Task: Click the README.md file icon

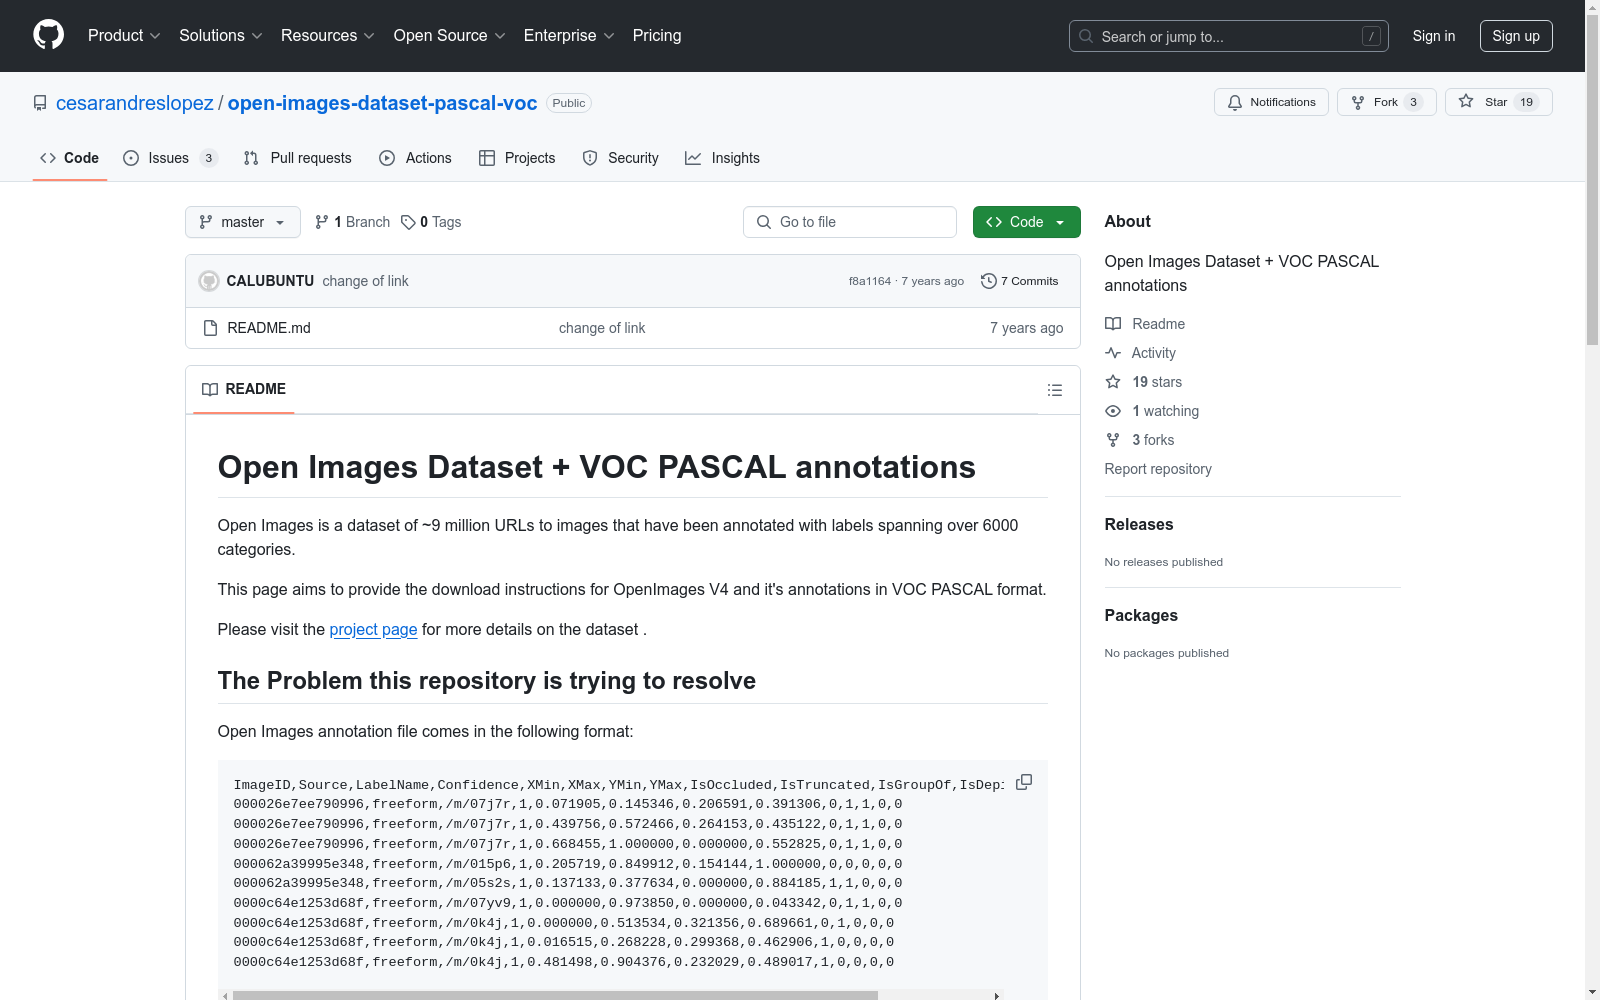Action: click(210, 328)
